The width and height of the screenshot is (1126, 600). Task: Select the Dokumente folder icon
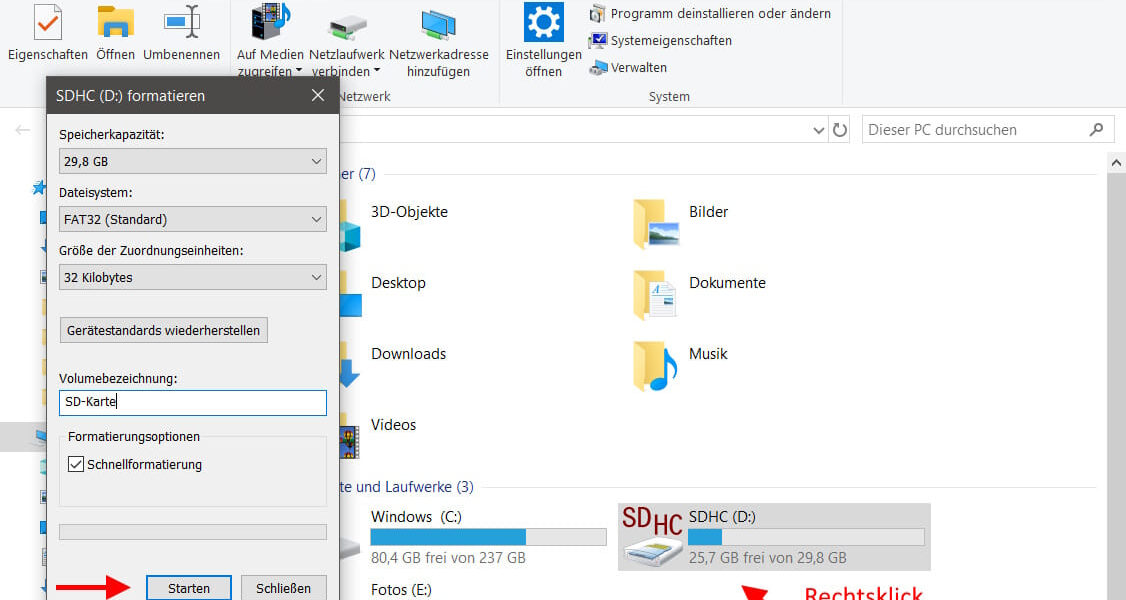656,294
